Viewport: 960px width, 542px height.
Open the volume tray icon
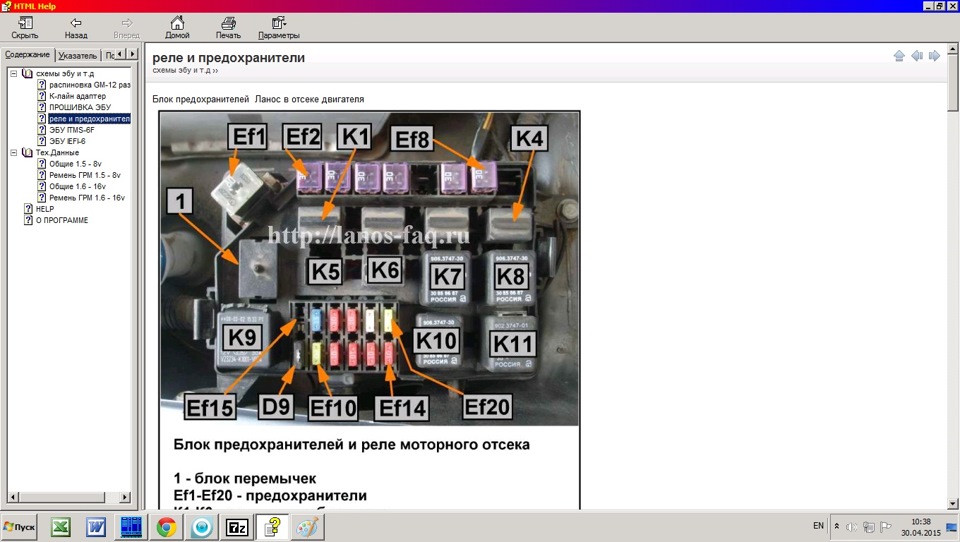[x=852, y=527]
